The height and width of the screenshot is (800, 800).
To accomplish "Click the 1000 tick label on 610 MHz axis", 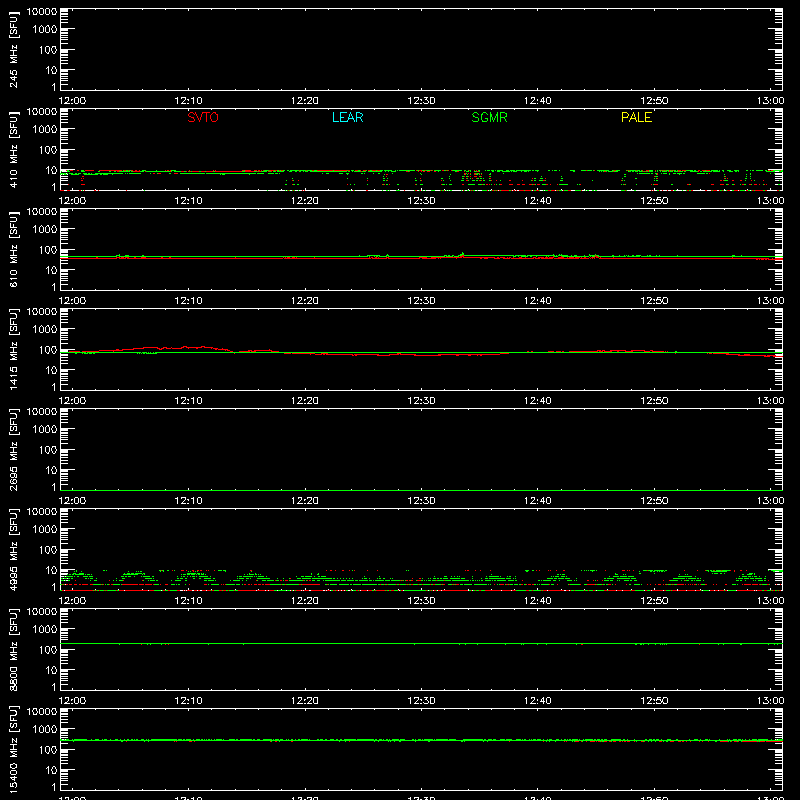I will point(46,230).
